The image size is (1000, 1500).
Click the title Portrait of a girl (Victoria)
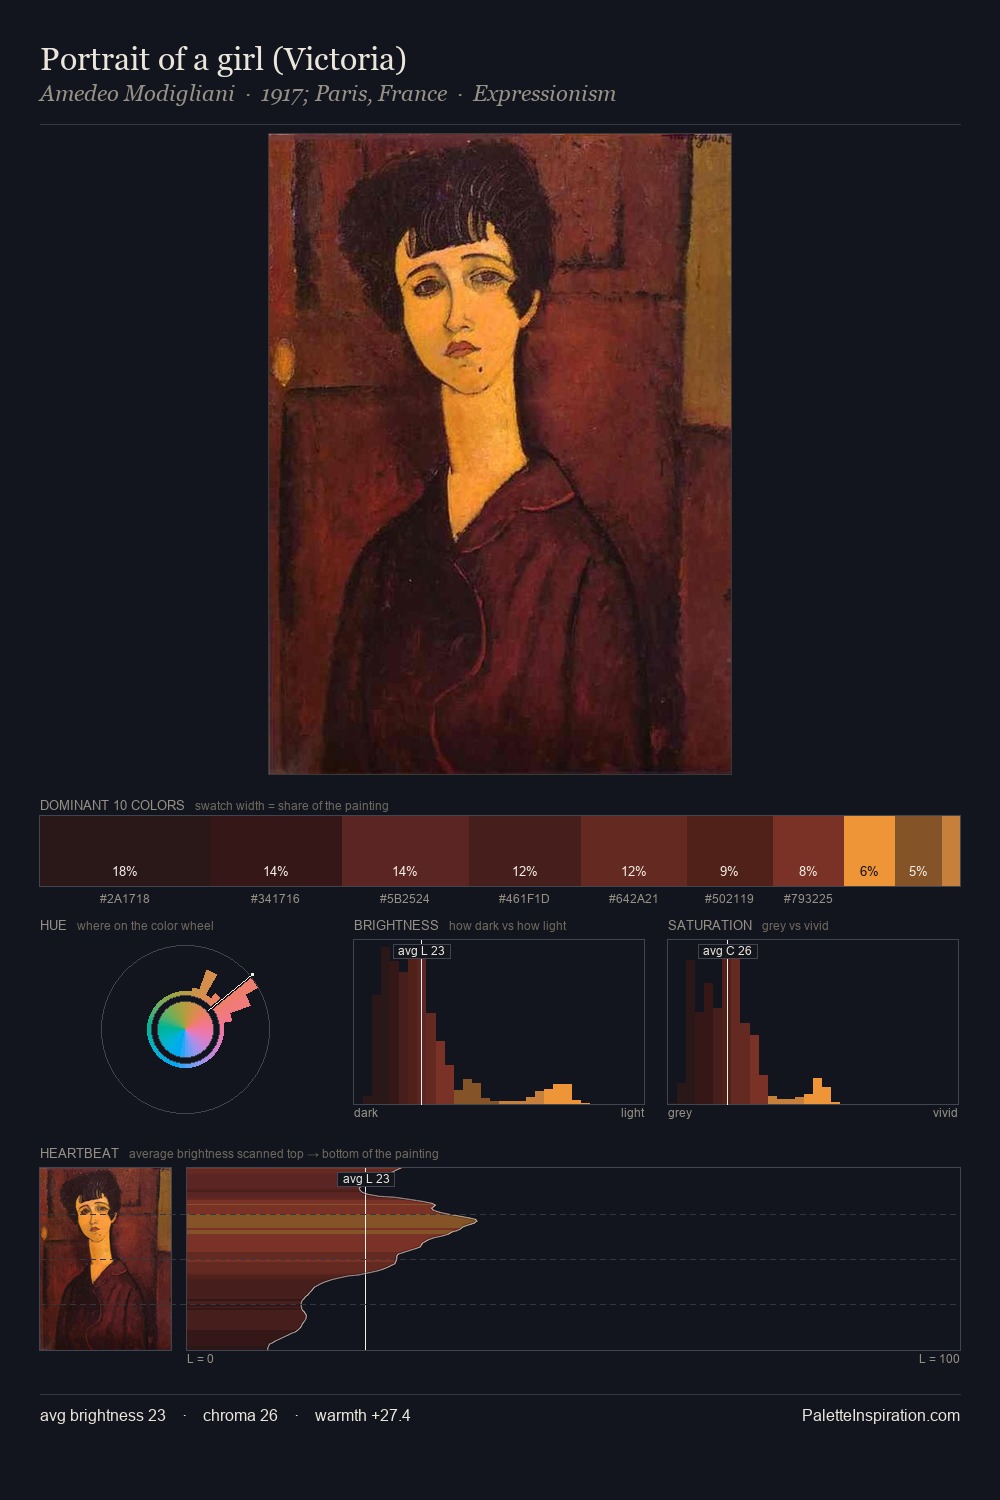(x=223, y=59)
